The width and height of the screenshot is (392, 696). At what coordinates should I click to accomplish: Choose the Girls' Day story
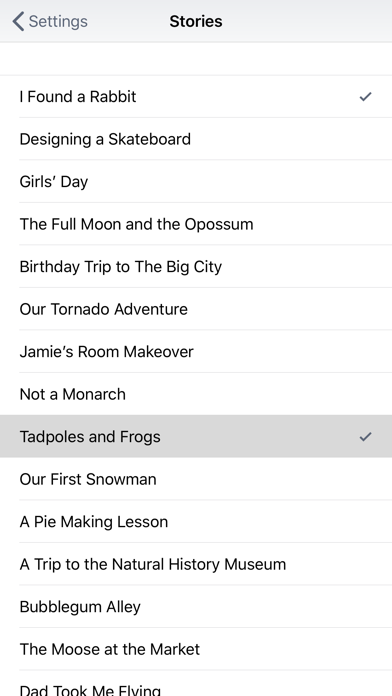tap(196, 182)
